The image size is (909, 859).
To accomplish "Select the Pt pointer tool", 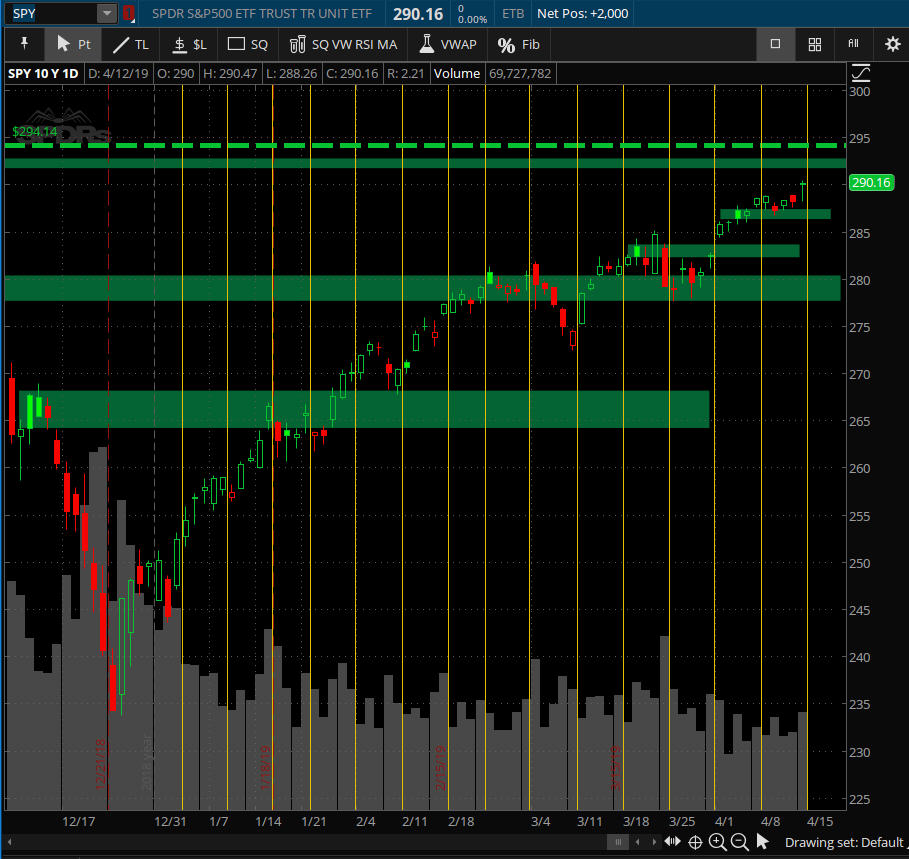I will coord(73,44).
